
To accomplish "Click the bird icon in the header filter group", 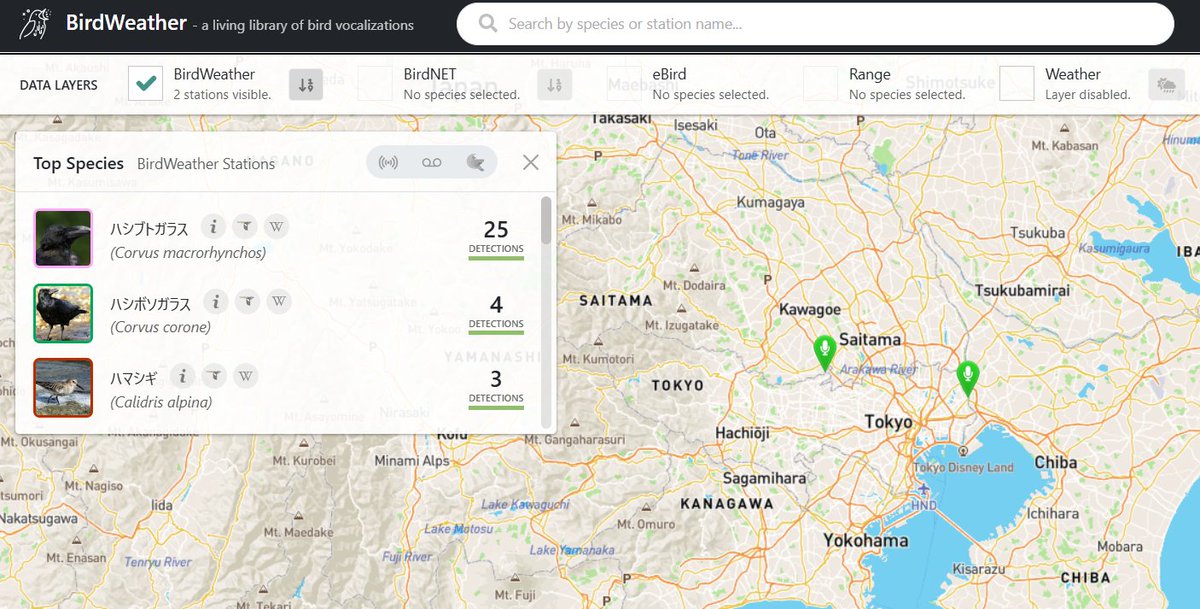I will pyautogui.click(x=475, y=161).
